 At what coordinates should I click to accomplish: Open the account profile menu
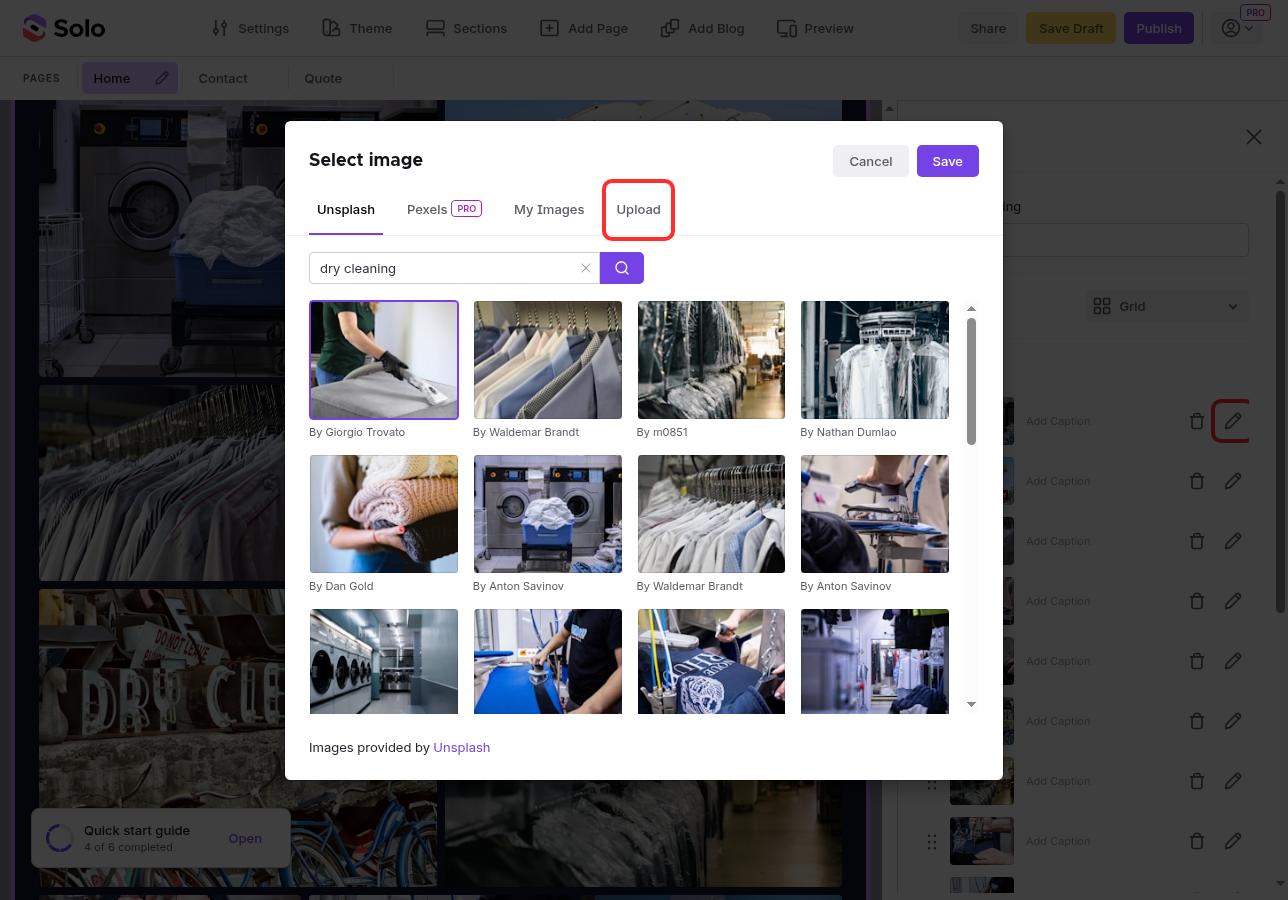point(1237,28)
